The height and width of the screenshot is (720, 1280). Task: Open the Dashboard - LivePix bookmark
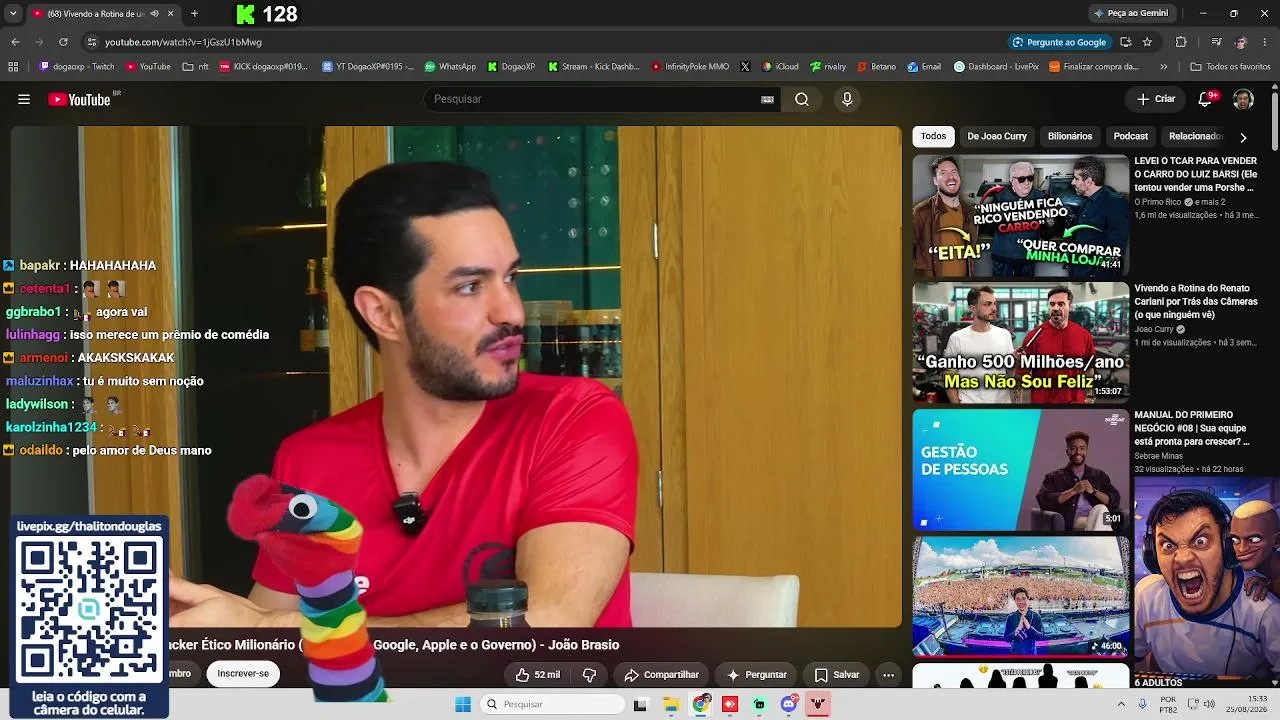point(996,67)
